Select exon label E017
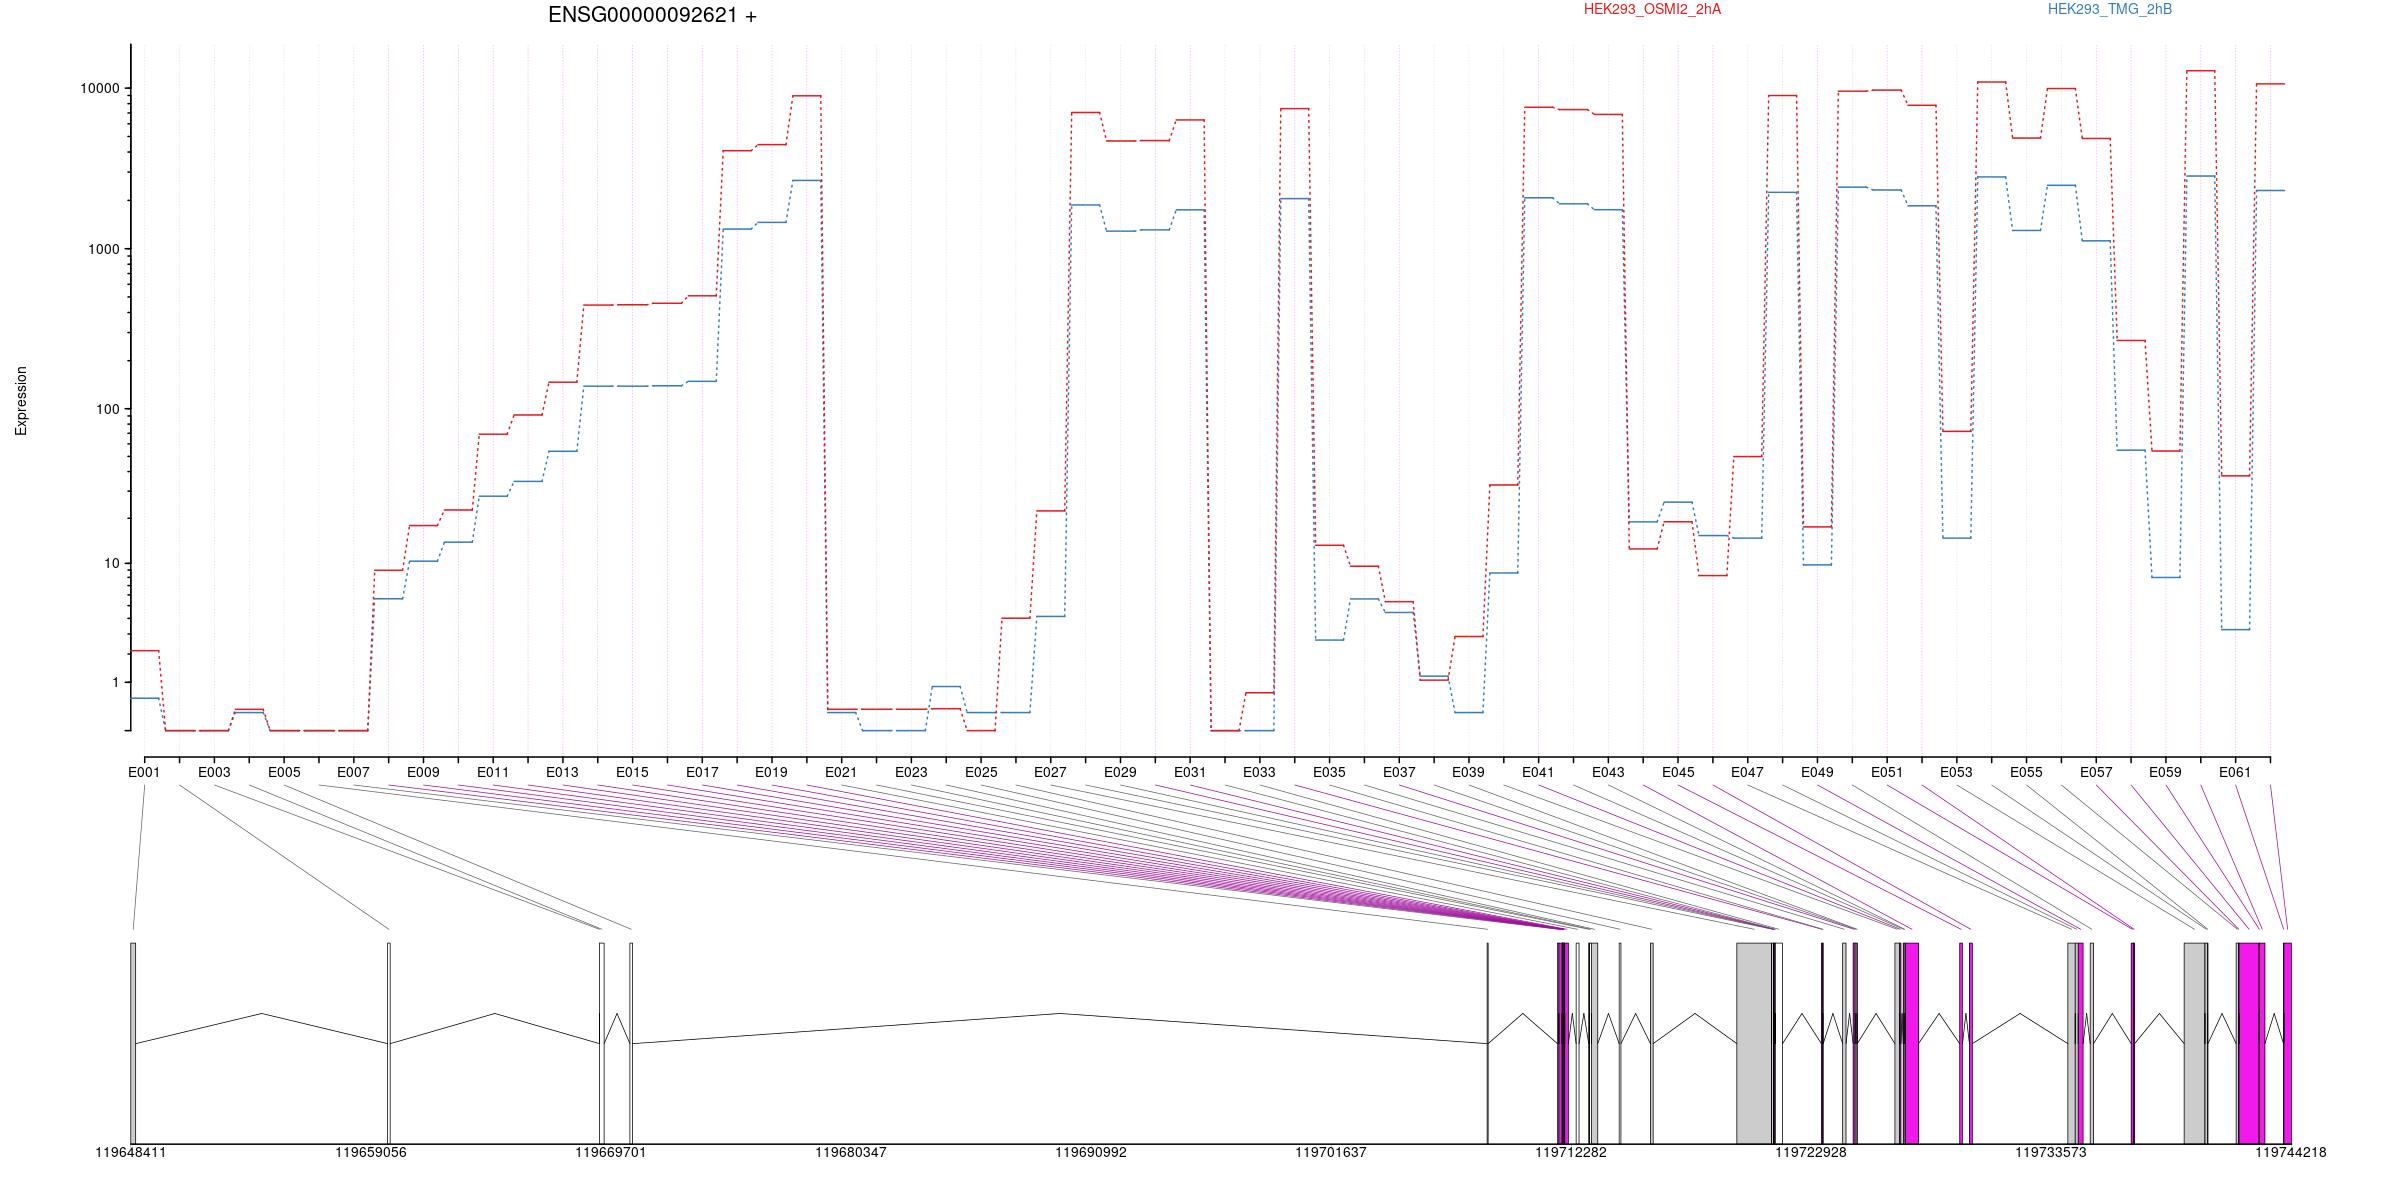Screen dimensions: 2400x1200 tap(702, 773)
